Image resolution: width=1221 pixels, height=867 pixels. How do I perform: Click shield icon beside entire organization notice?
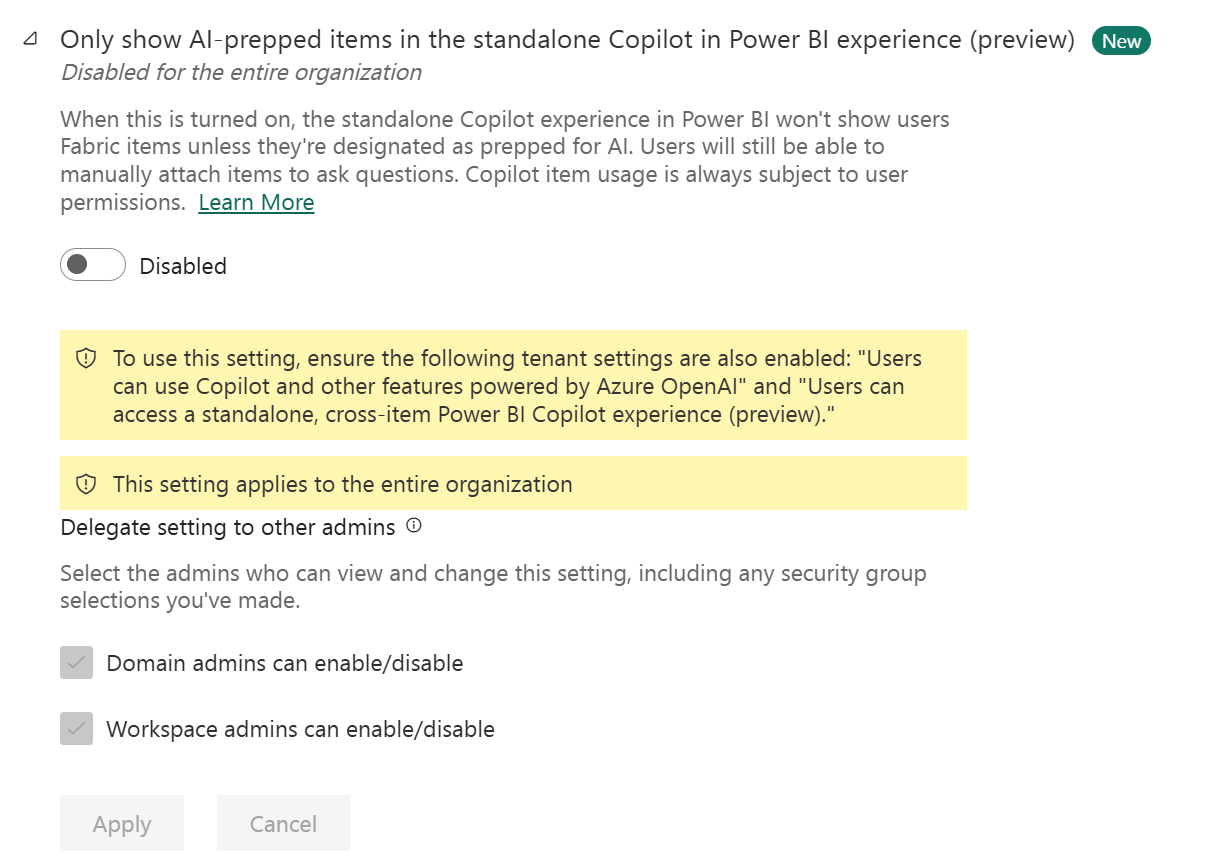[x=87, y=484]
